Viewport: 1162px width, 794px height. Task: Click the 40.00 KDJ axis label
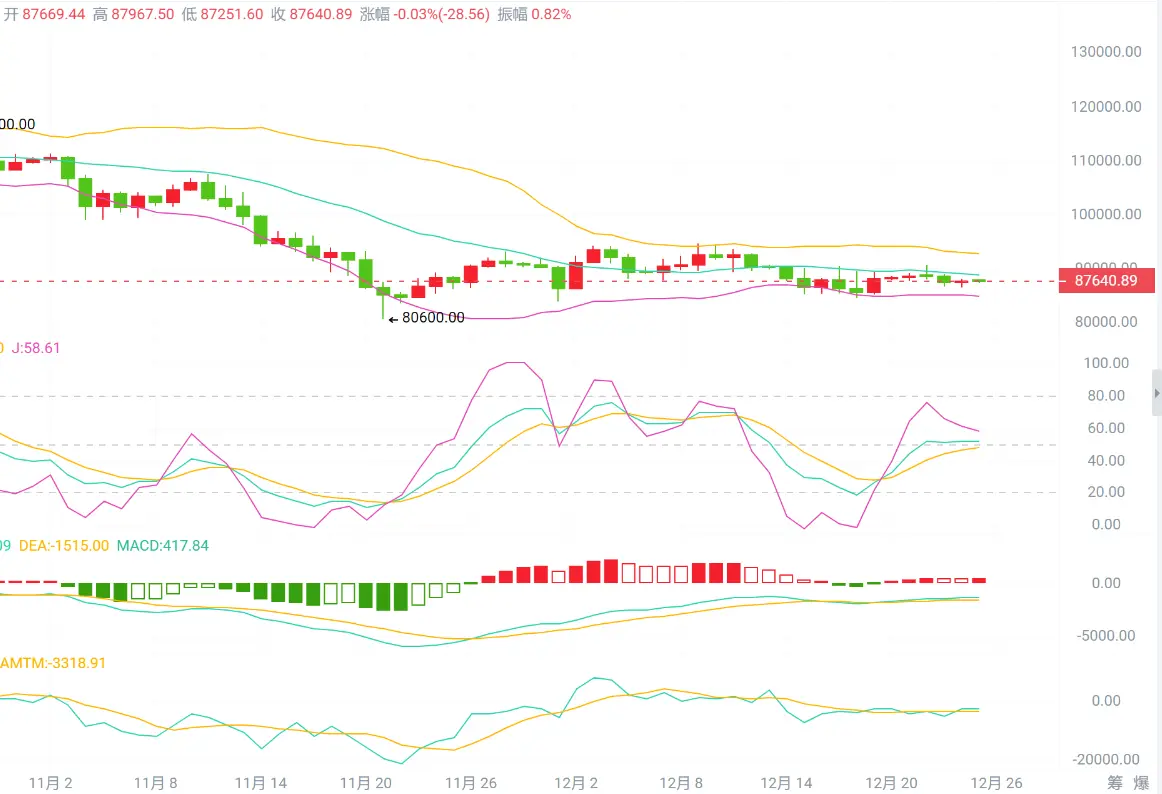(x=1106, y=460)
